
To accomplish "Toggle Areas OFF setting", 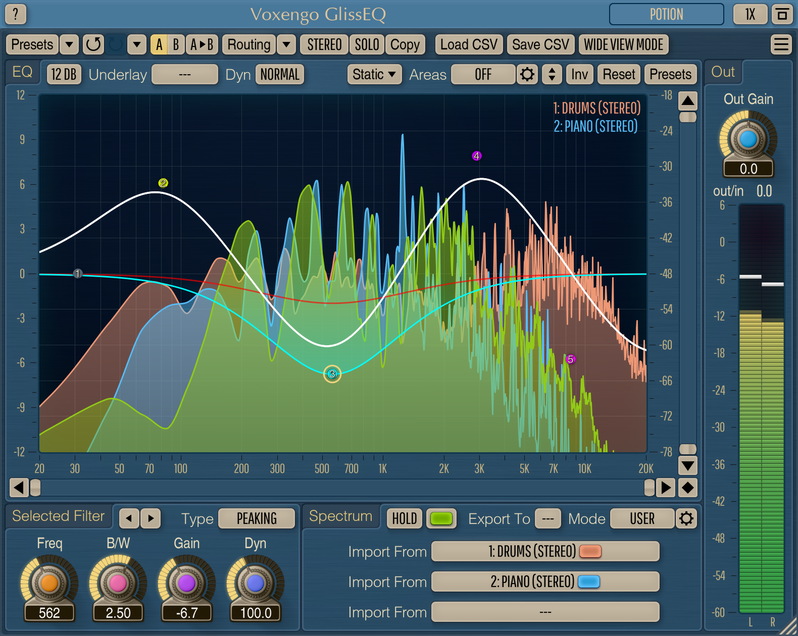I will point(482,74).
